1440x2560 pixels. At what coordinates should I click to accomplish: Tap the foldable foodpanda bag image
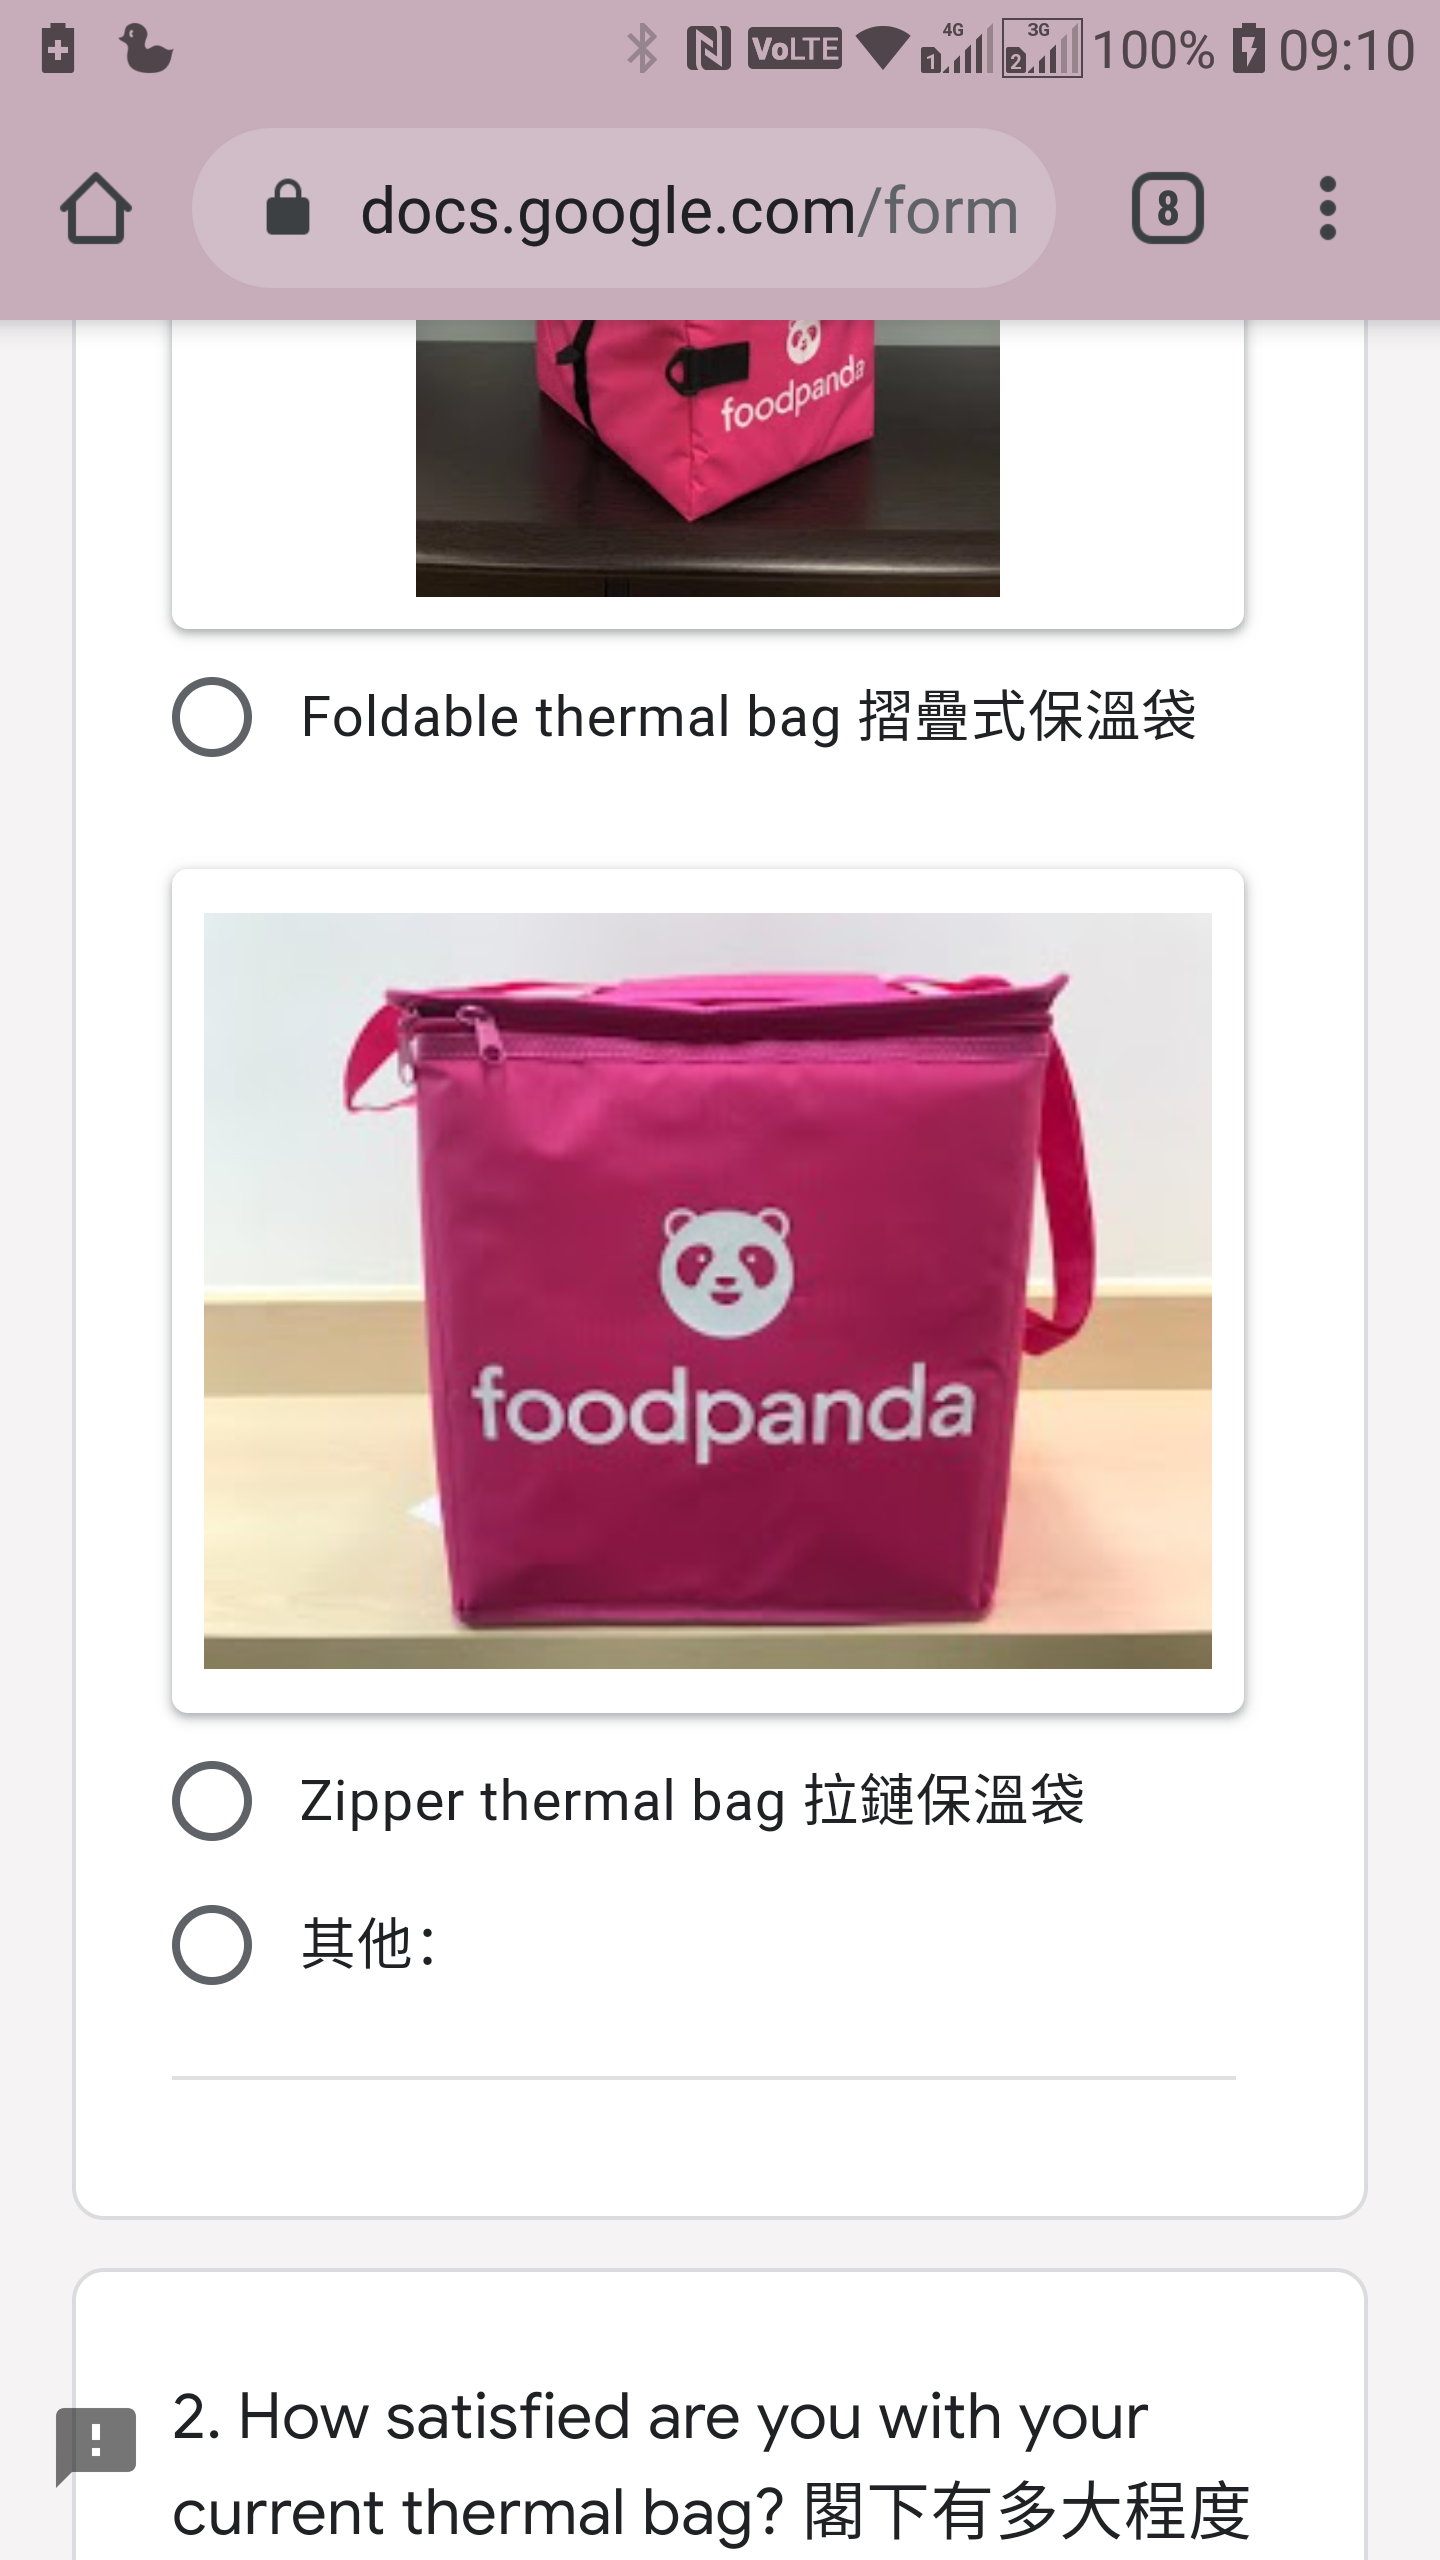point(708,458)
